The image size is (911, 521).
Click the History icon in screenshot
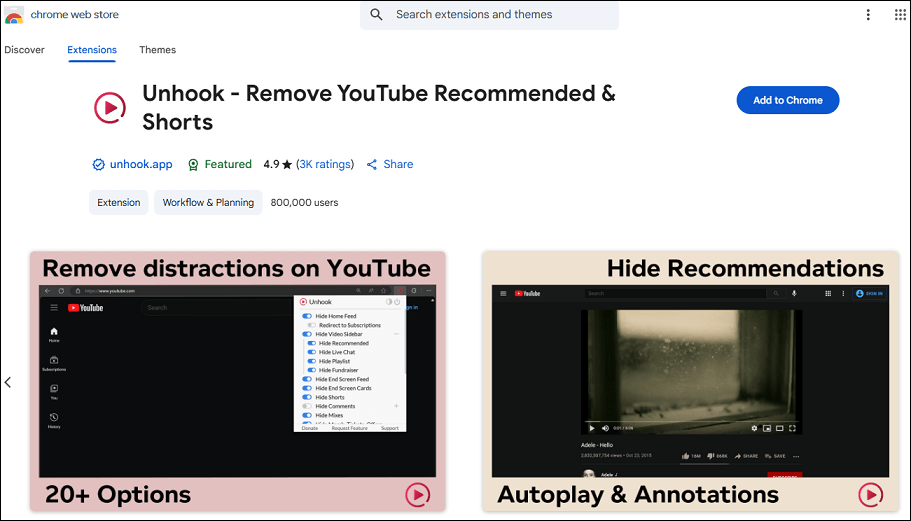[x=54, y=417]
